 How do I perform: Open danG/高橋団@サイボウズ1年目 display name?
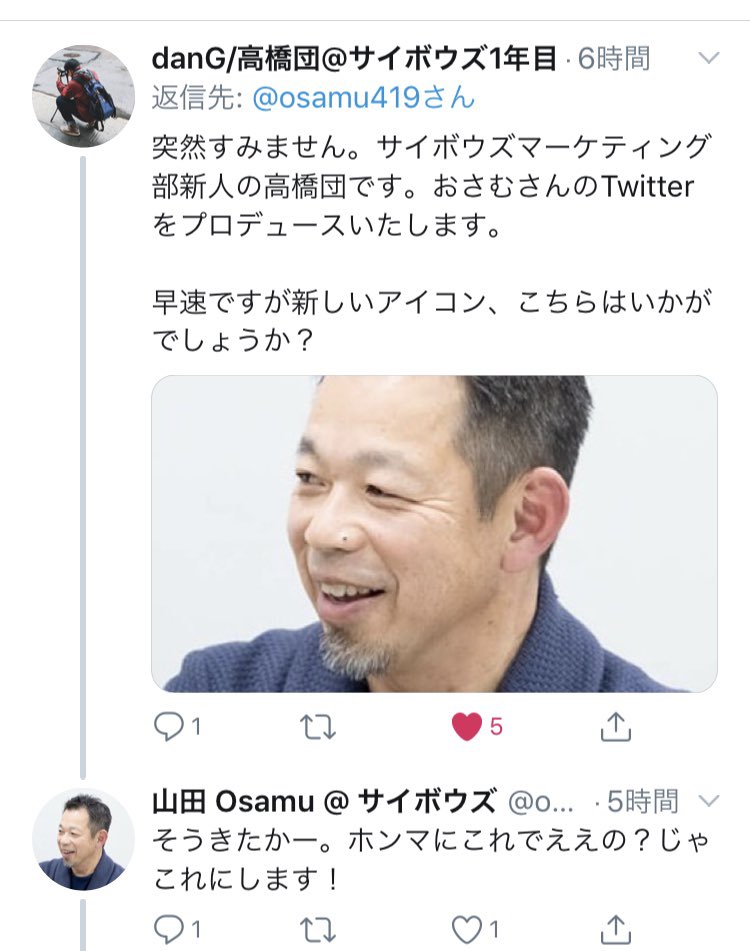[x=354, y=59]
